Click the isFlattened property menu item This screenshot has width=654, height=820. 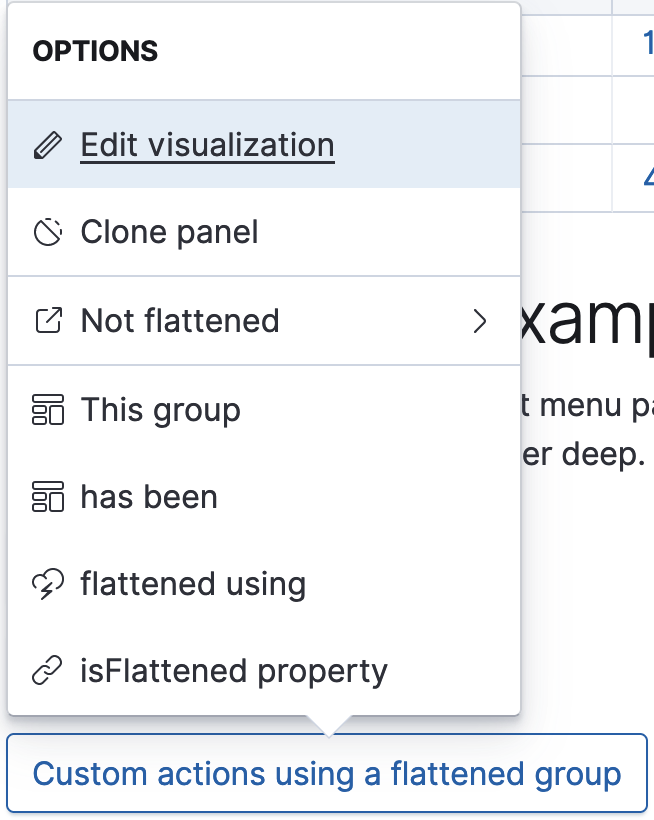(234, 671)
